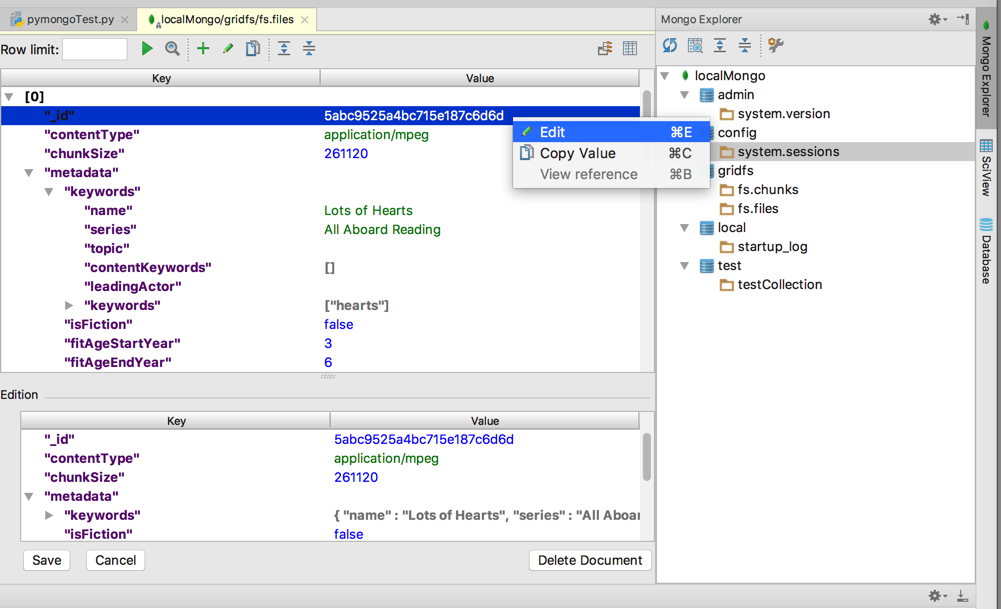Run the query with green play button

click(x=147, y=48)
